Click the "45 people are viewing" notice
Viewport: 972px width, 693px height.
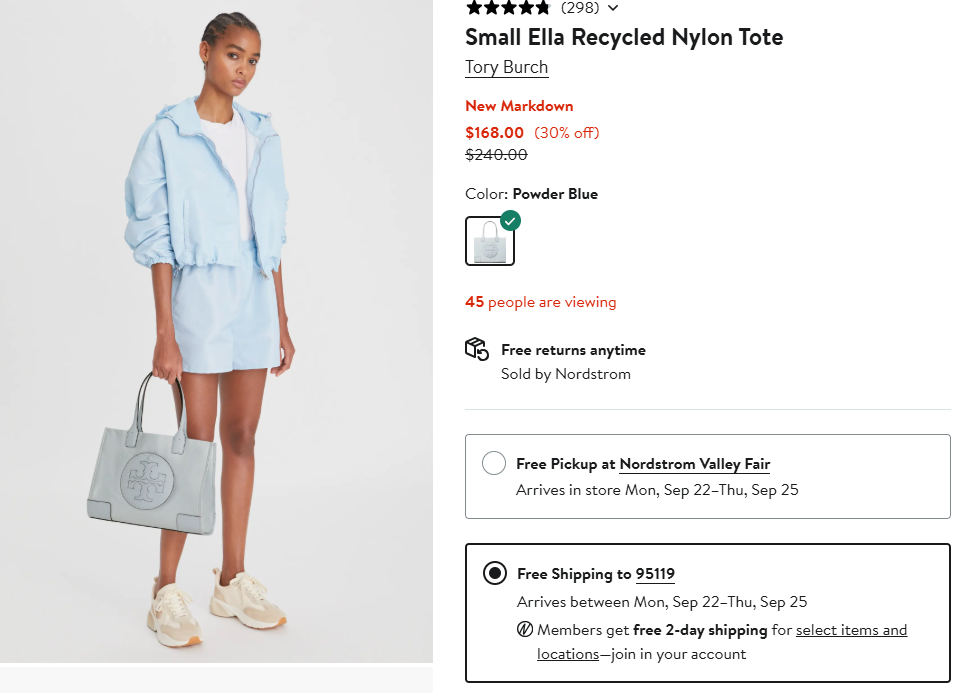(x=540, y=302)
